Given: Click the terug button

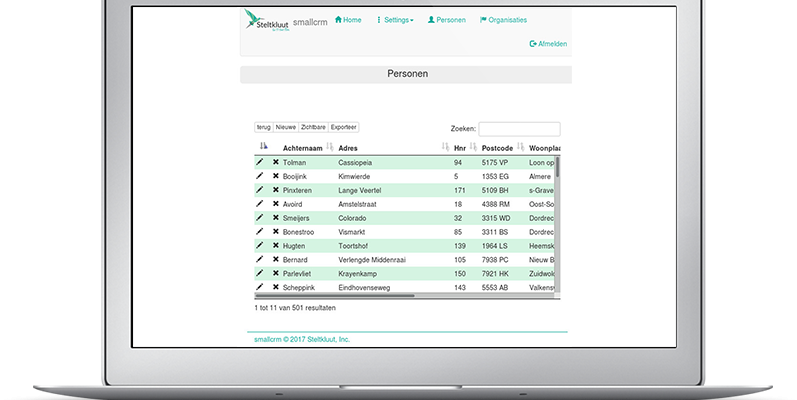Looking at the screenshot, I should [x=264, y=127].
